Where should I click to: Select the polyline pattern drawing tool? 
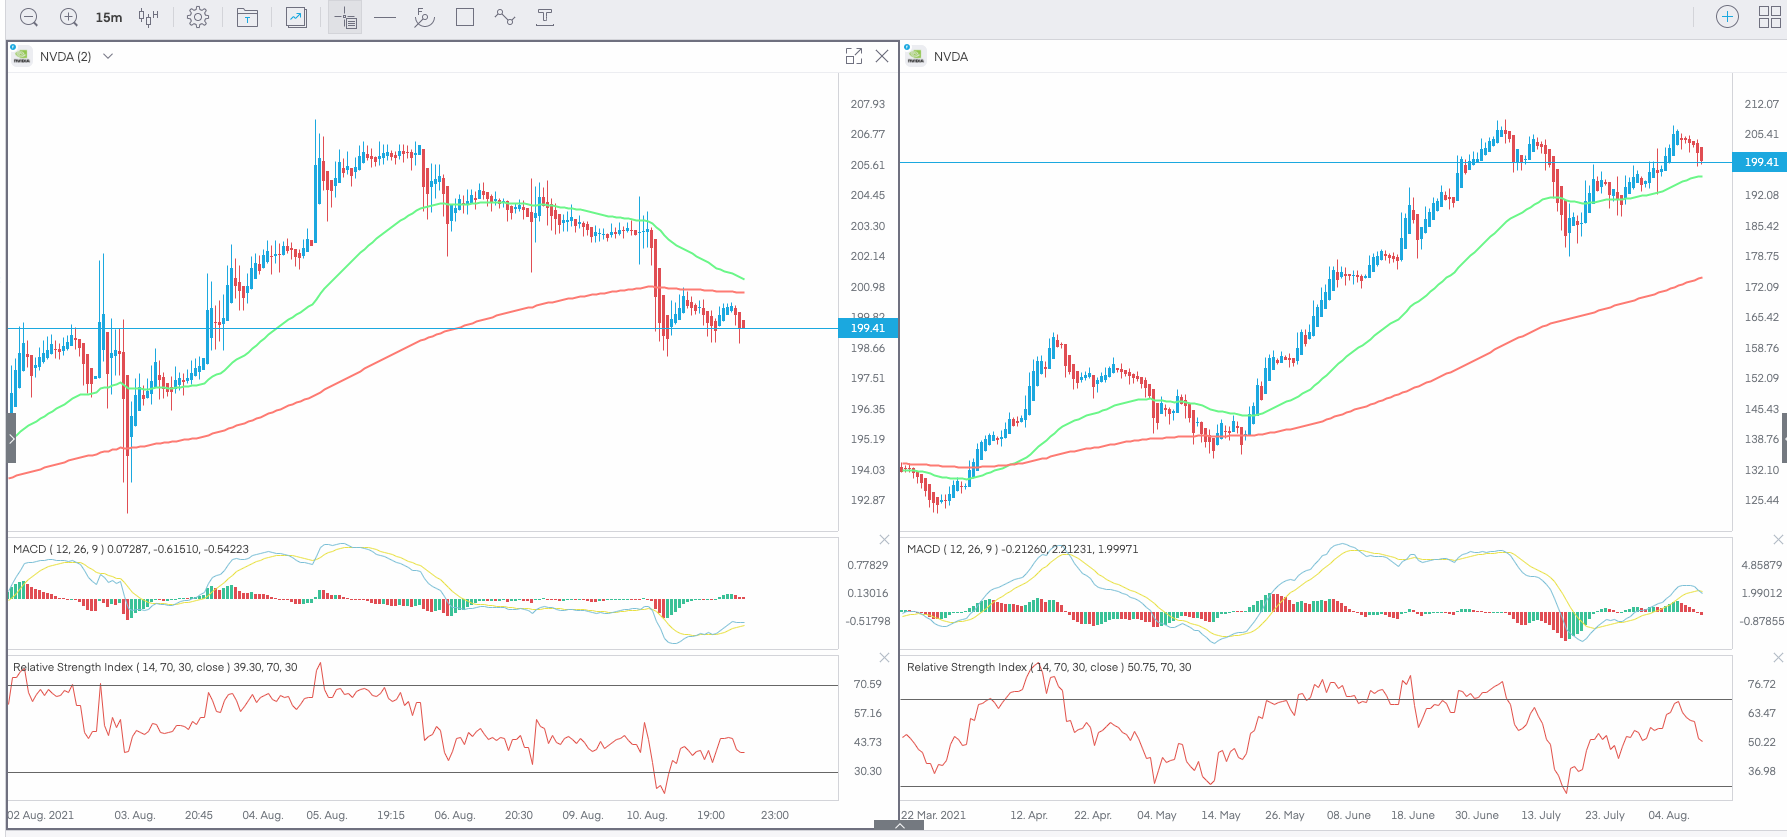(505, 17)
